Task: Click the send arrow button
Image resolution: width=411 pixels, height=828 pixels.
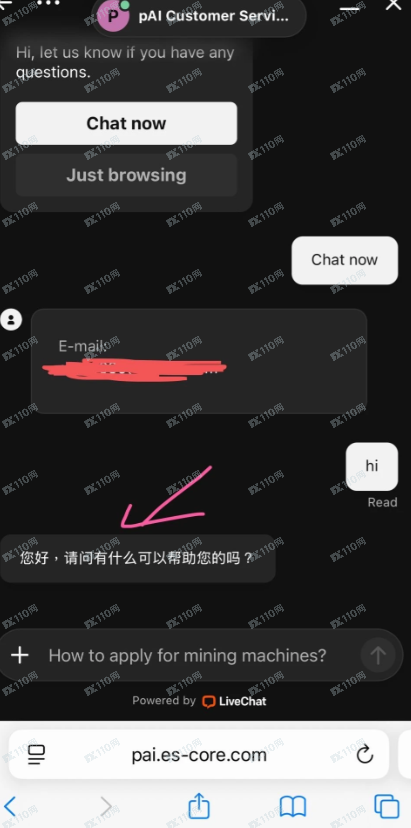Action: click(378, 655)
